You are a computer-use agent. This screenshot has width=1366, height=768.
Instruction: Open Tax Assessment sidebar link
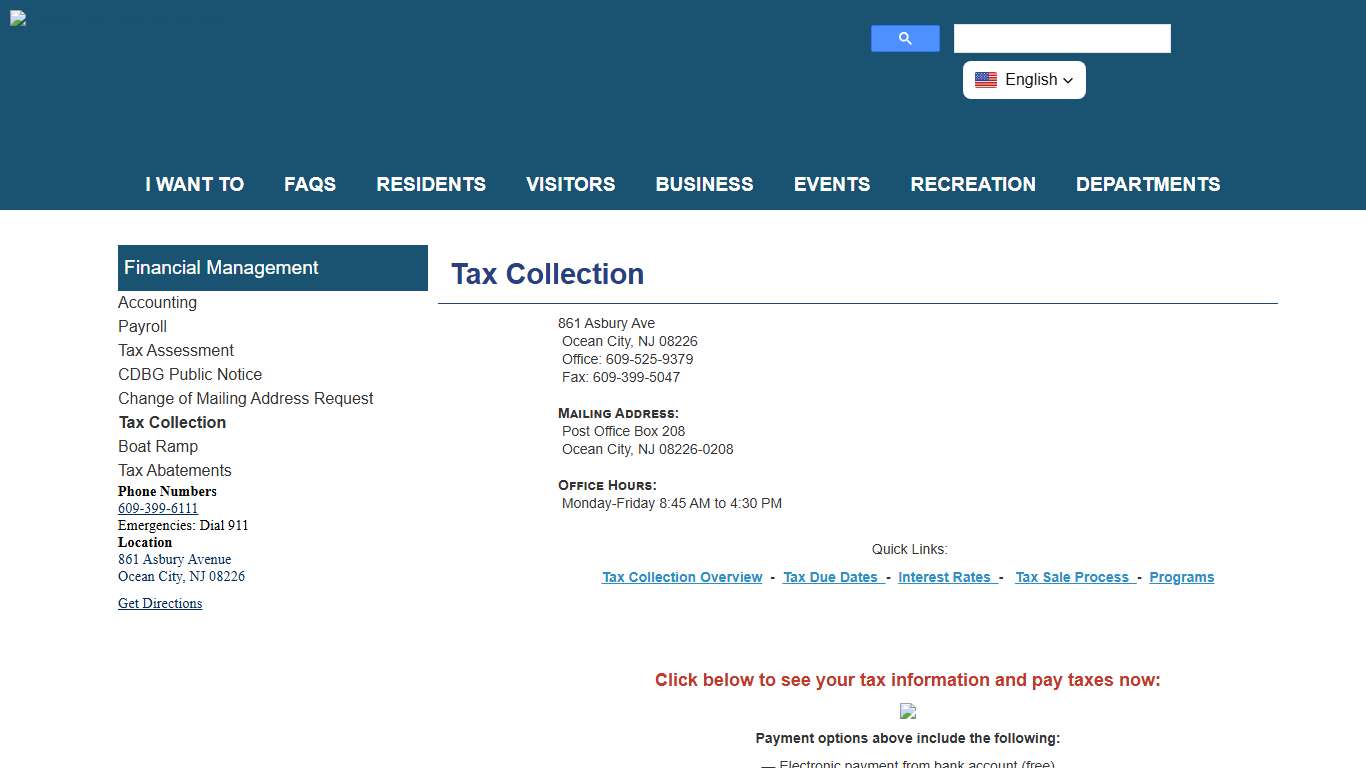[176, 350]
